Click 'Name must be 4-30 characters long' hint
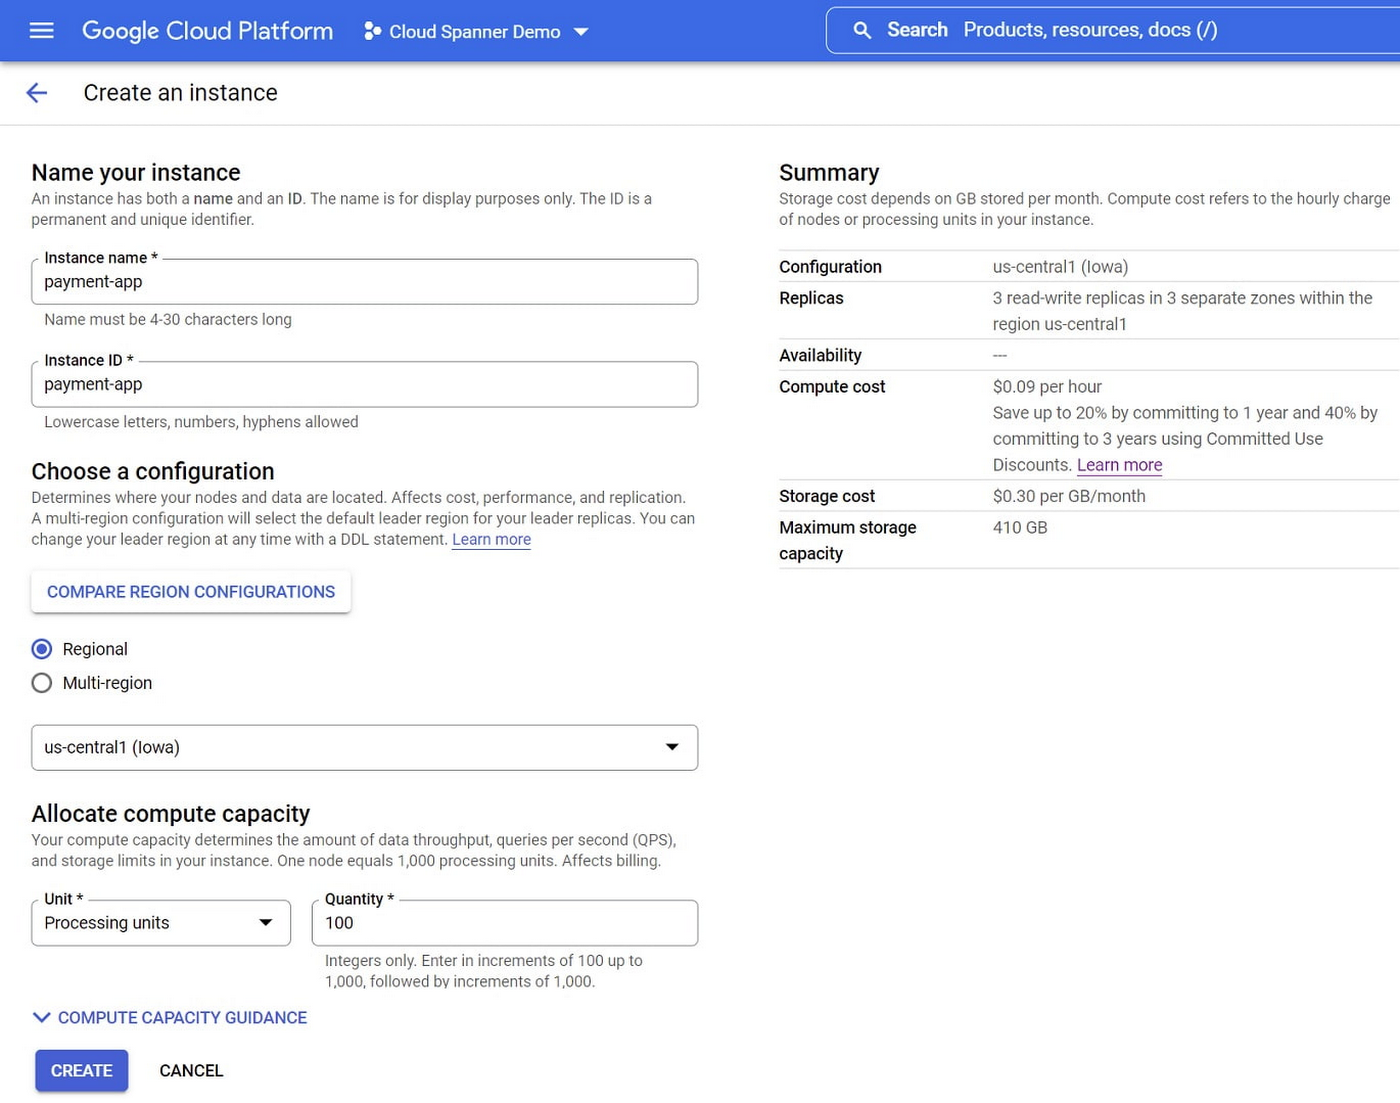Screen dimensions: 1400x1103 pos(168,320)
